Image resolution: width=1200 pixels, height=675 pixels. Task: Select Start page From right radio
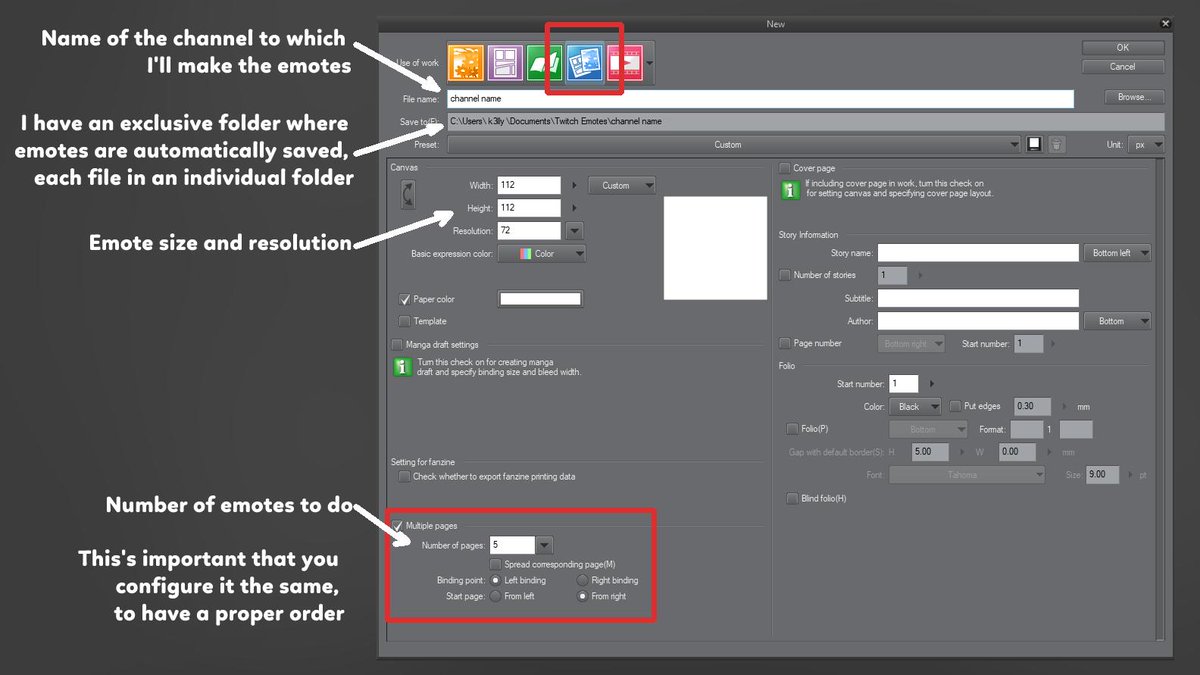pyautogui.click(x=583, y=596)
